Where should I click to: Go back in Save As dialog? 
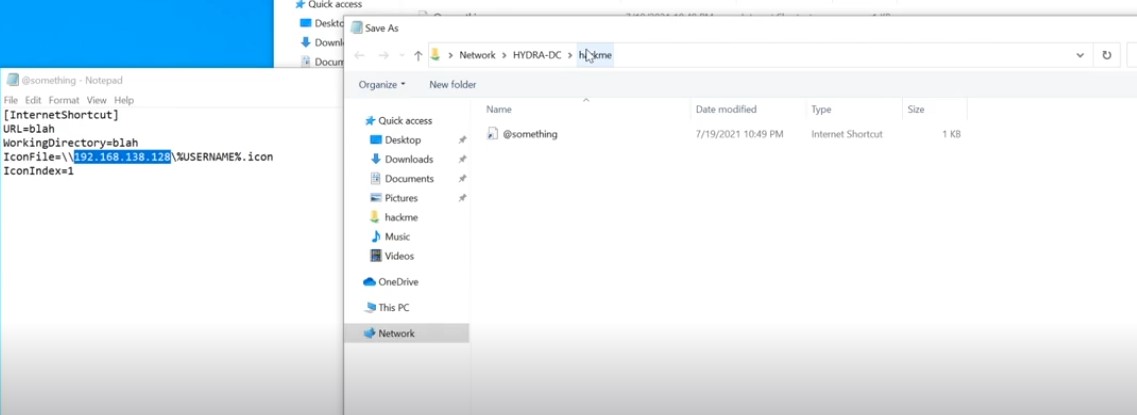point(359,55)
